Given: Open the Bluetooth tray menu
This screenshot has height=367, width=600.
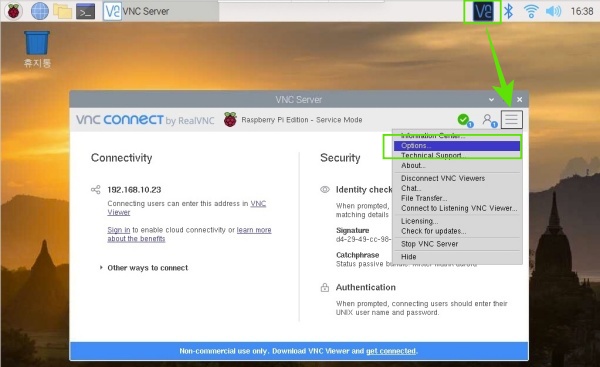Looking at the screenshot, I should point(508,11).
